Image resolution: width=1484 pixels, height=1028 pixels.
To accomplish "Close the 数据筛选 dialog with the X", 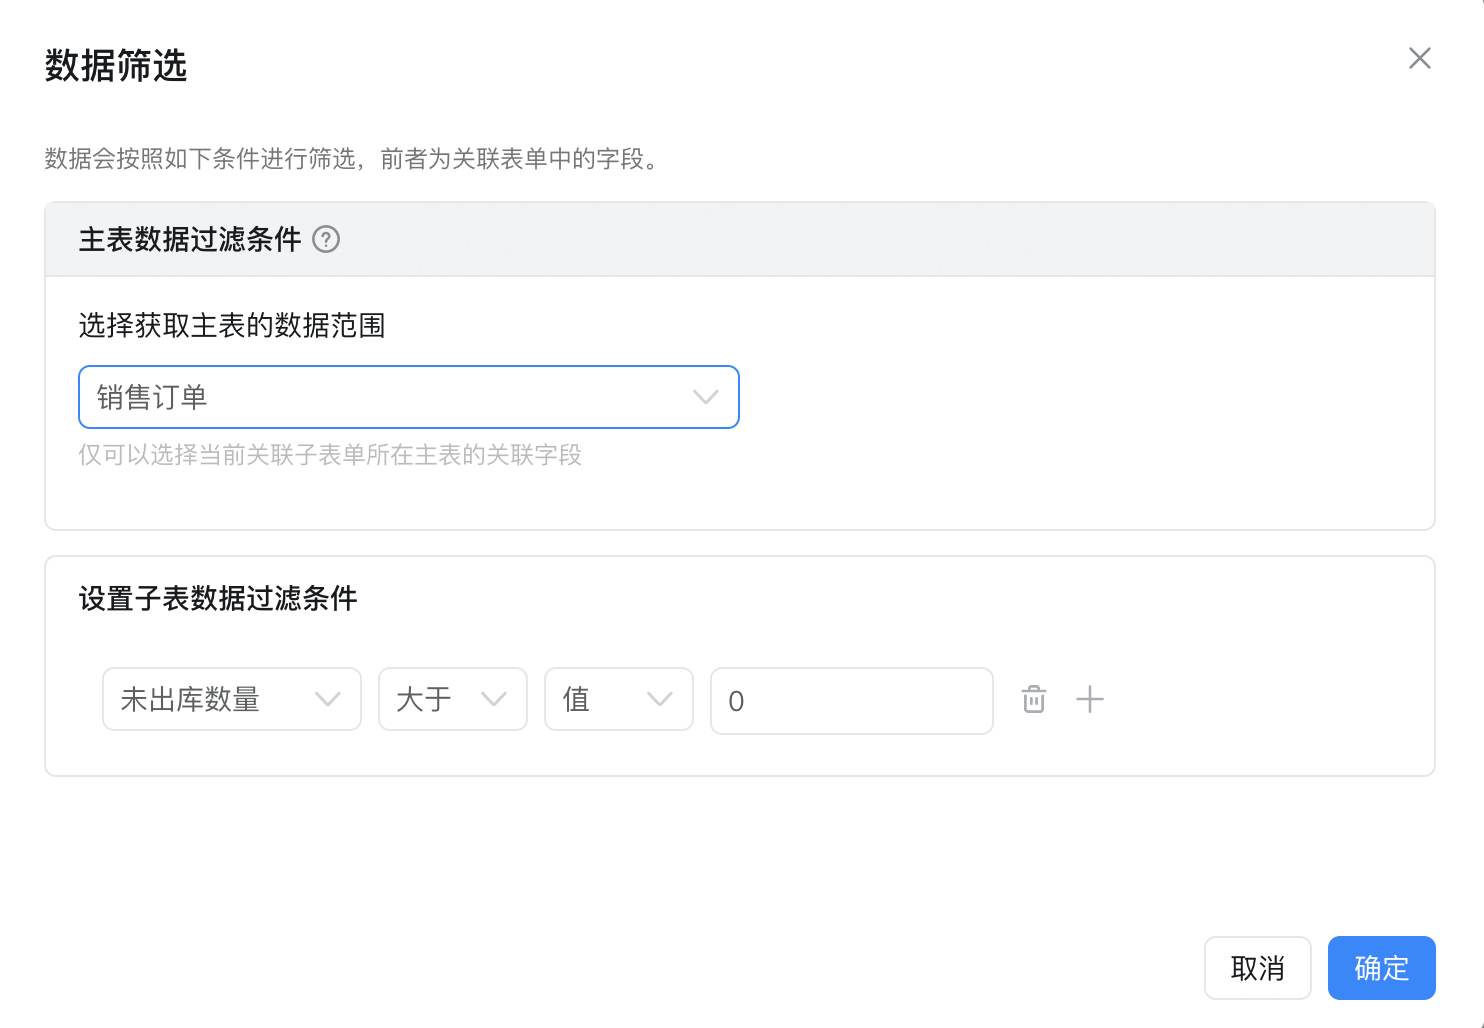I will 1419,58.
